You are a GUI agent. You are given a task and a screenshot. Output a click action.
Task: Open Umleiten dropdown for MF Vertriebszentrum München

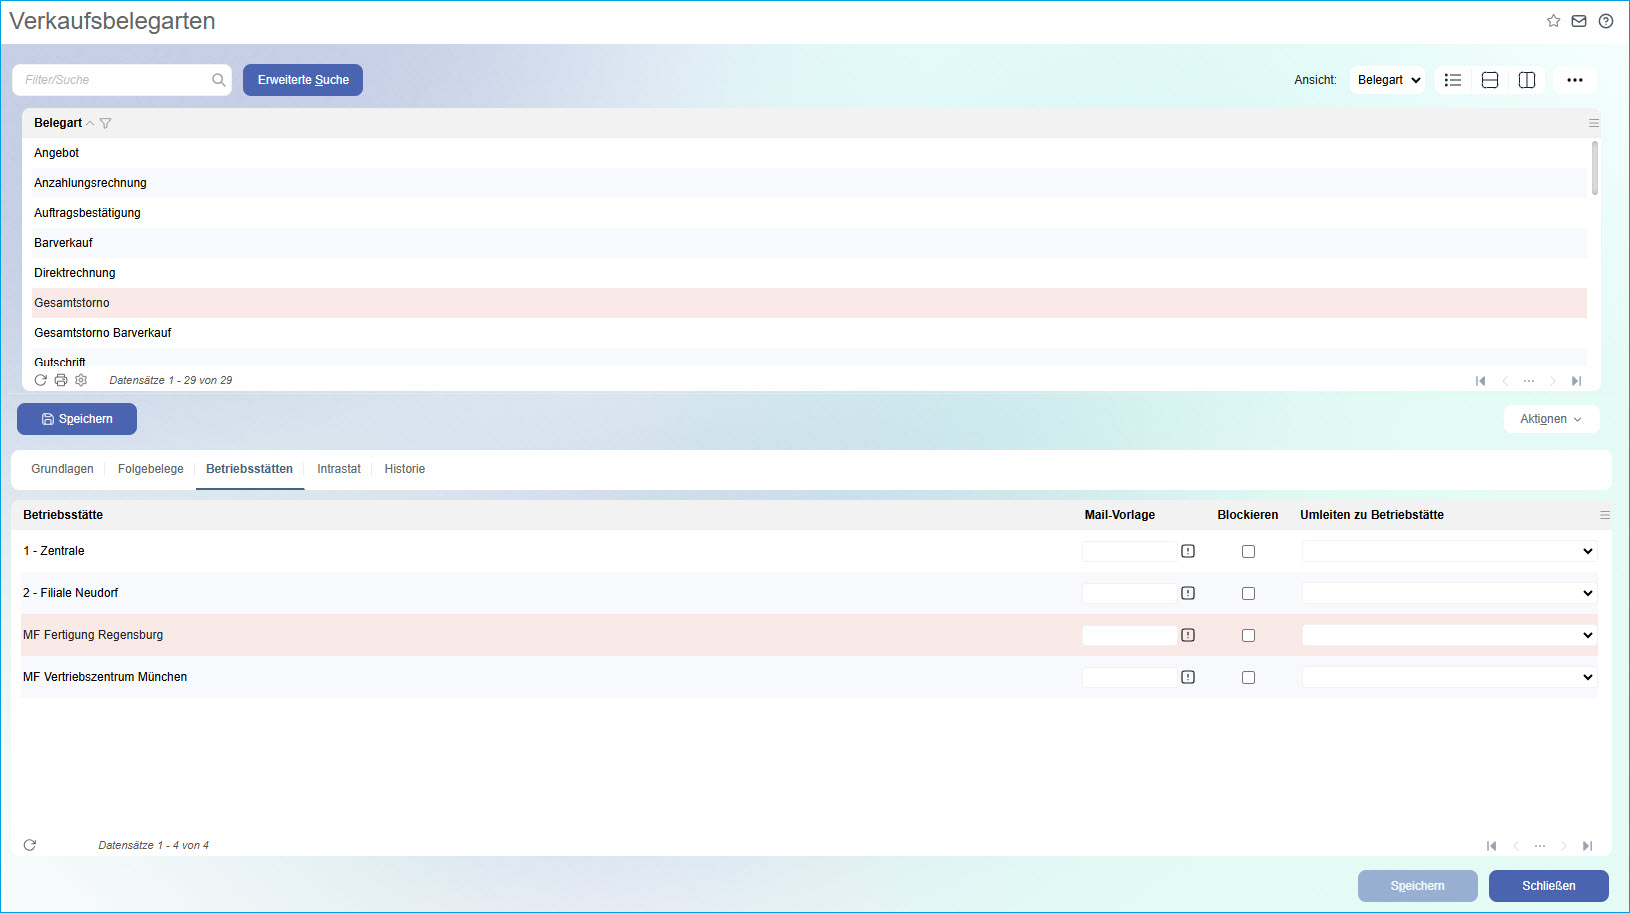tap(1449, 677)
